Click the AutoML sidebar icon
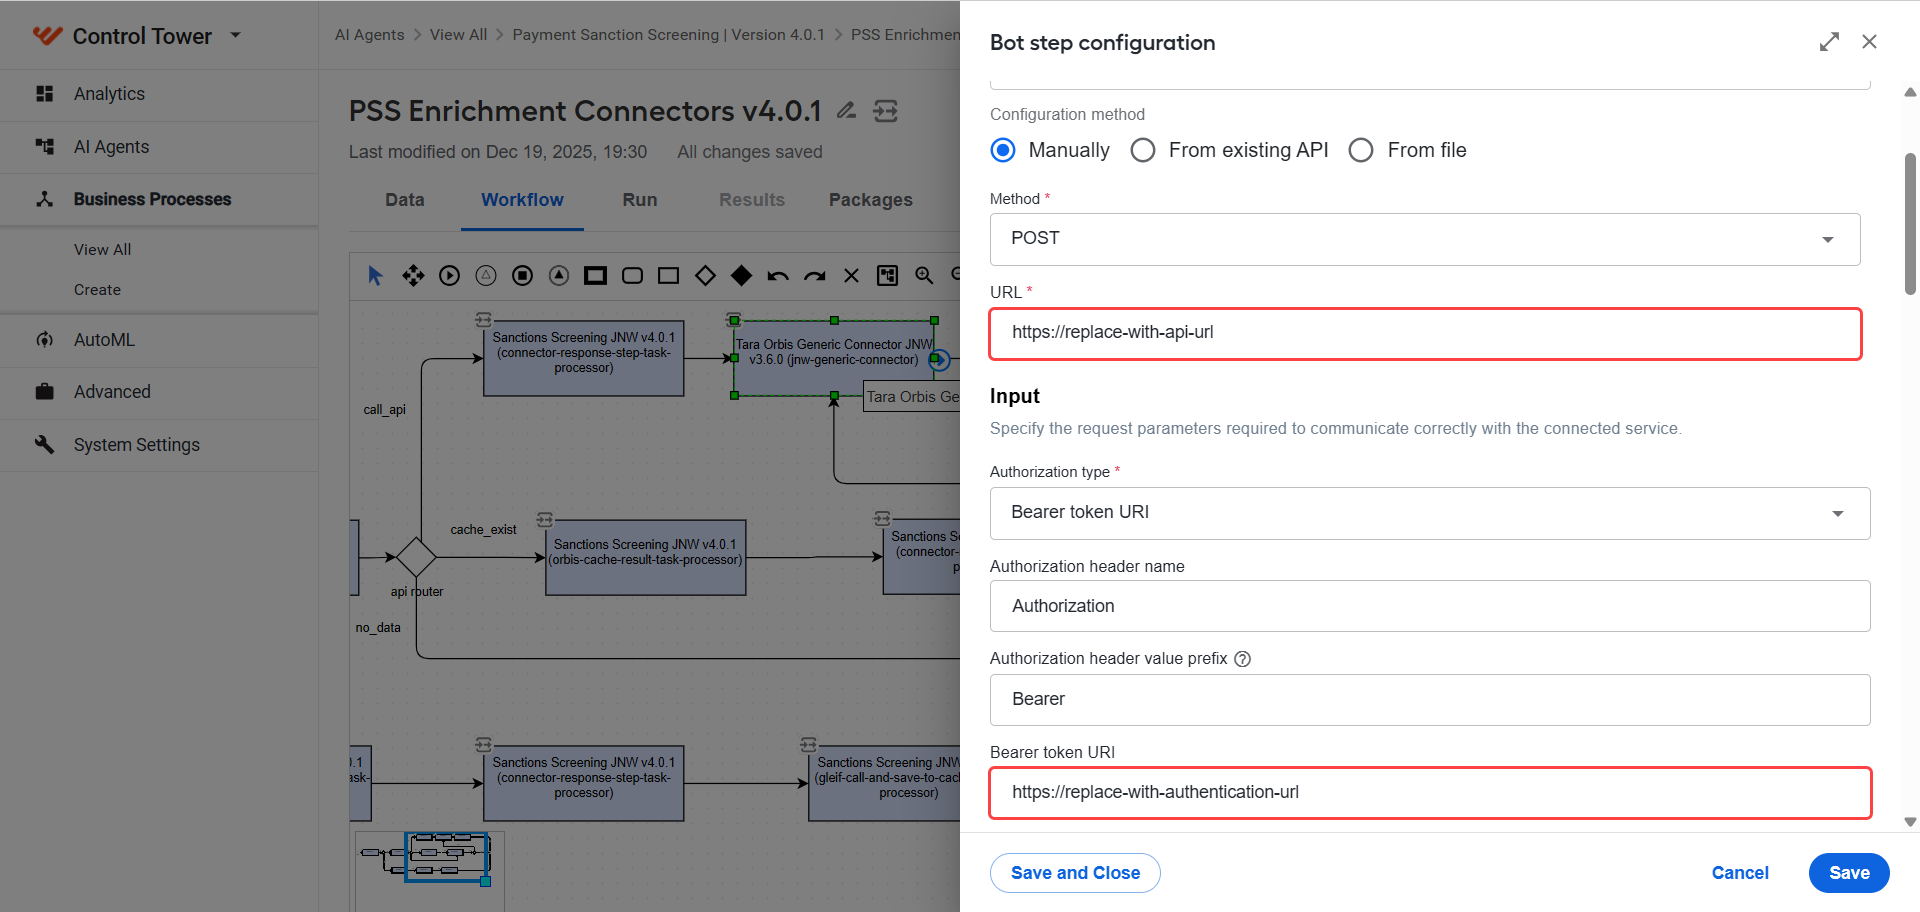The width and height of the screenshot is (1920, 912). pyautogui.click(x=44, y=340)
